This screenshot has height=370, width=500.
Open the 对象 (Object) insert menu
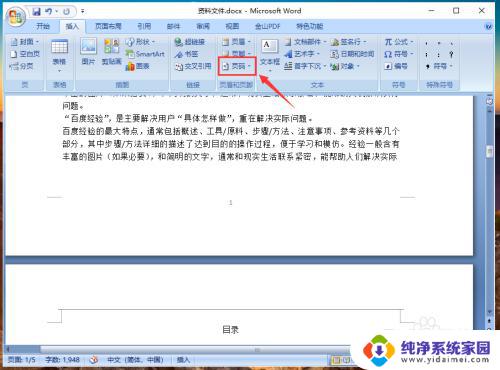pyautogui.click(x=345, y=66)
